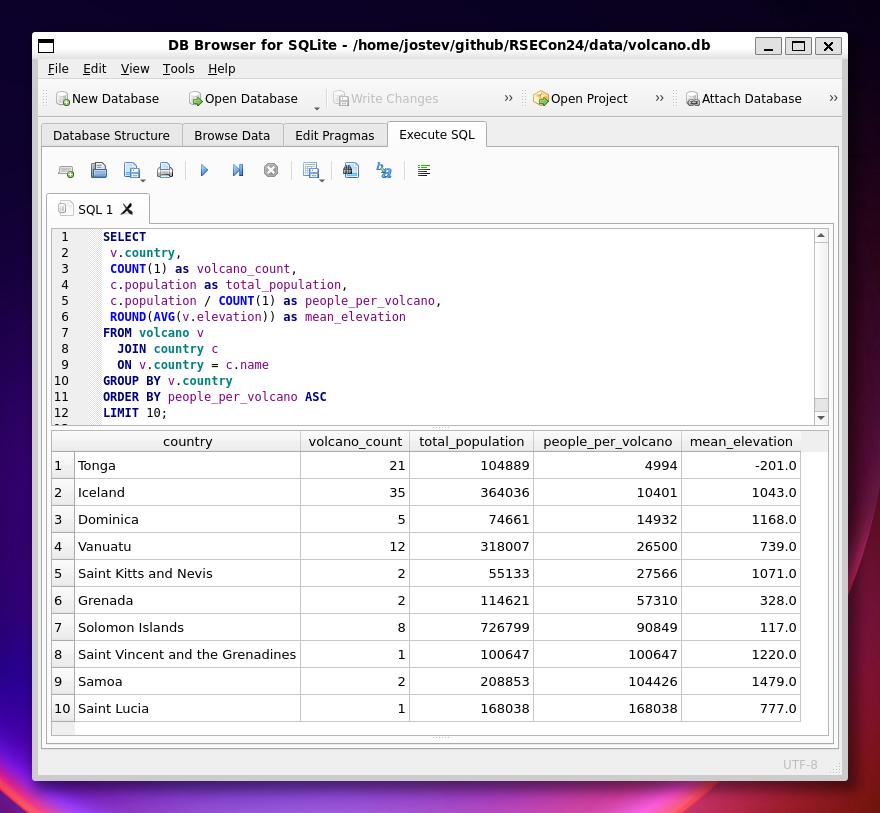The width and height of the screenshot is (880, 813).
Task: Open Find in editor with binoculars icon
Action: [350, 171]
